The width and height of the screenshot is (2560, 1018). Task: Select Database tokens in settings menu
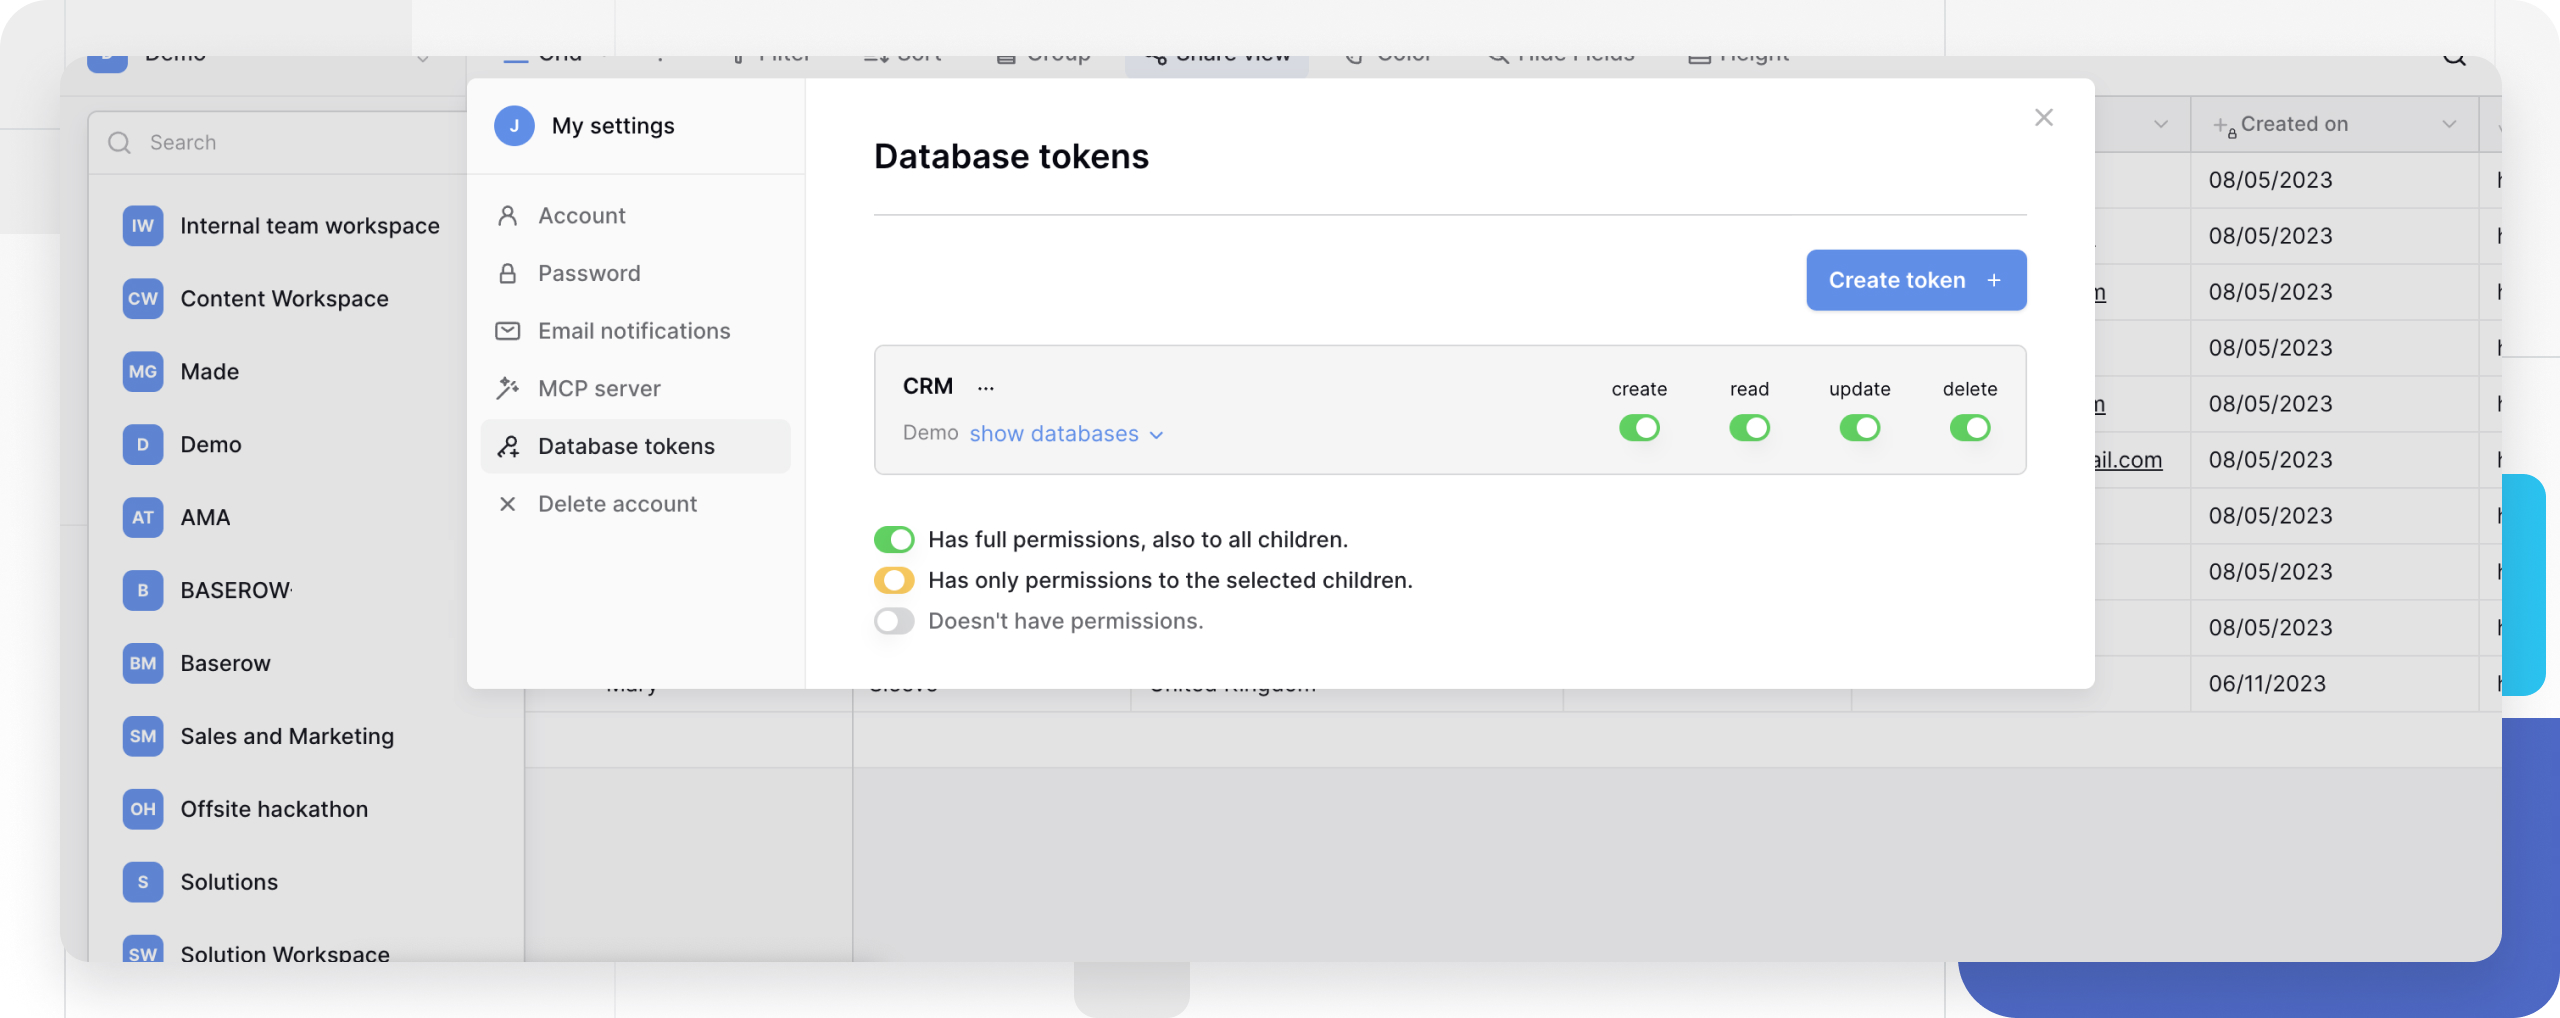click(626, 446)
